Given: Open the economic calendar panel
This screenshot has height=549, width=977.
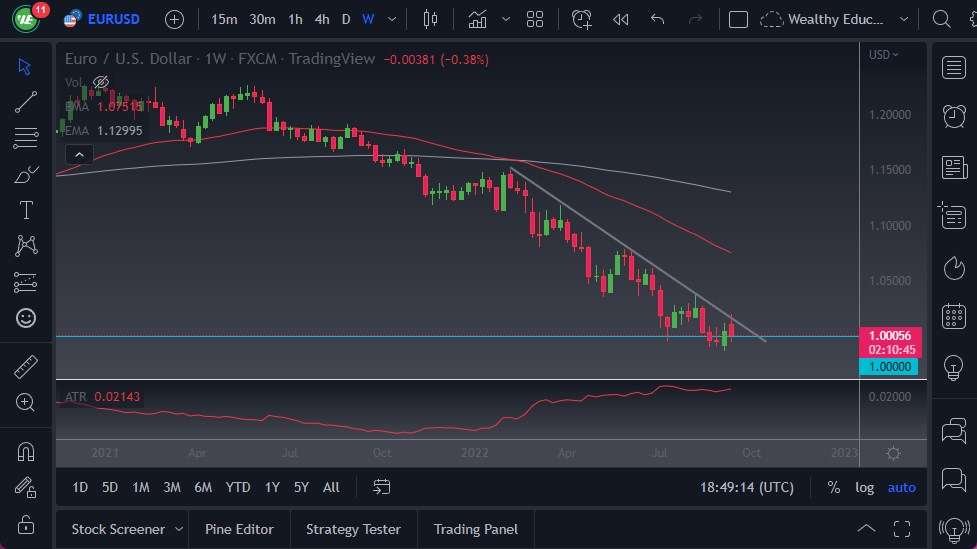Looking at the screenshot, I should click(954, 316).
